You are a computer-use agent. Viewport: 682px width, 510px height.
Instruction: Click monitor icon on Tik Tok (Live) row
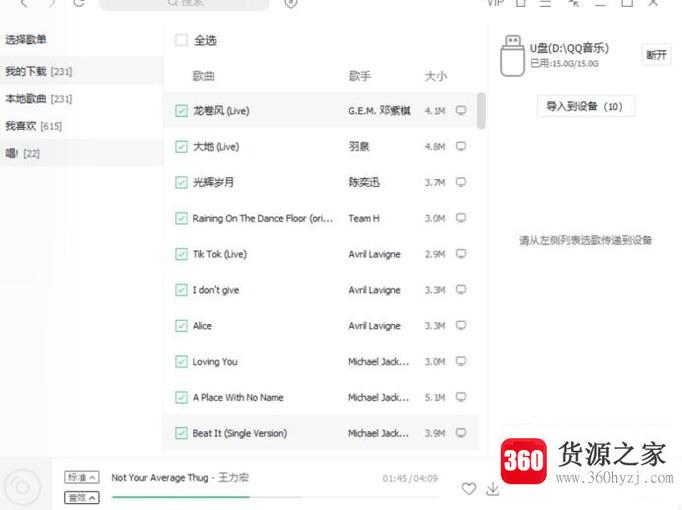click(x=461, y=253)
